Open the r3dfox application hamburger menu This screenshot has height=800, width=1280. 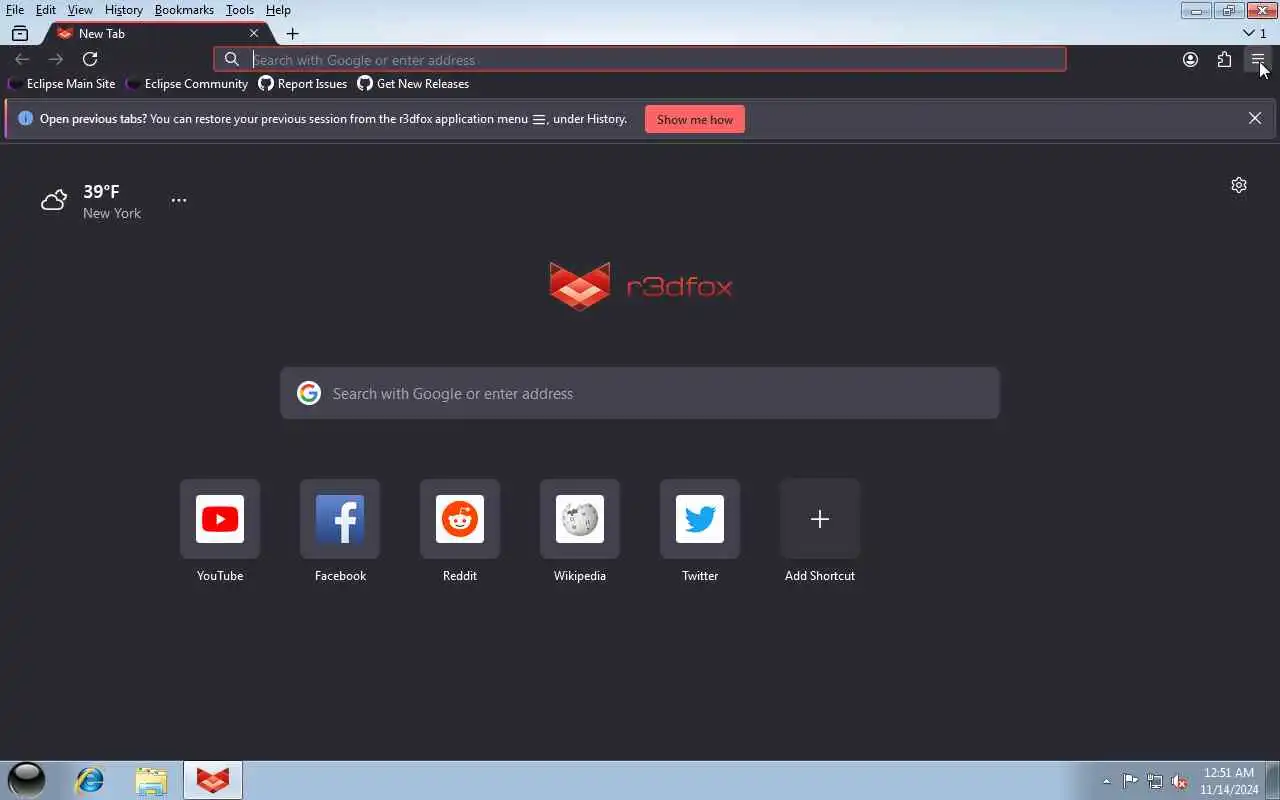coord(1257,60)
